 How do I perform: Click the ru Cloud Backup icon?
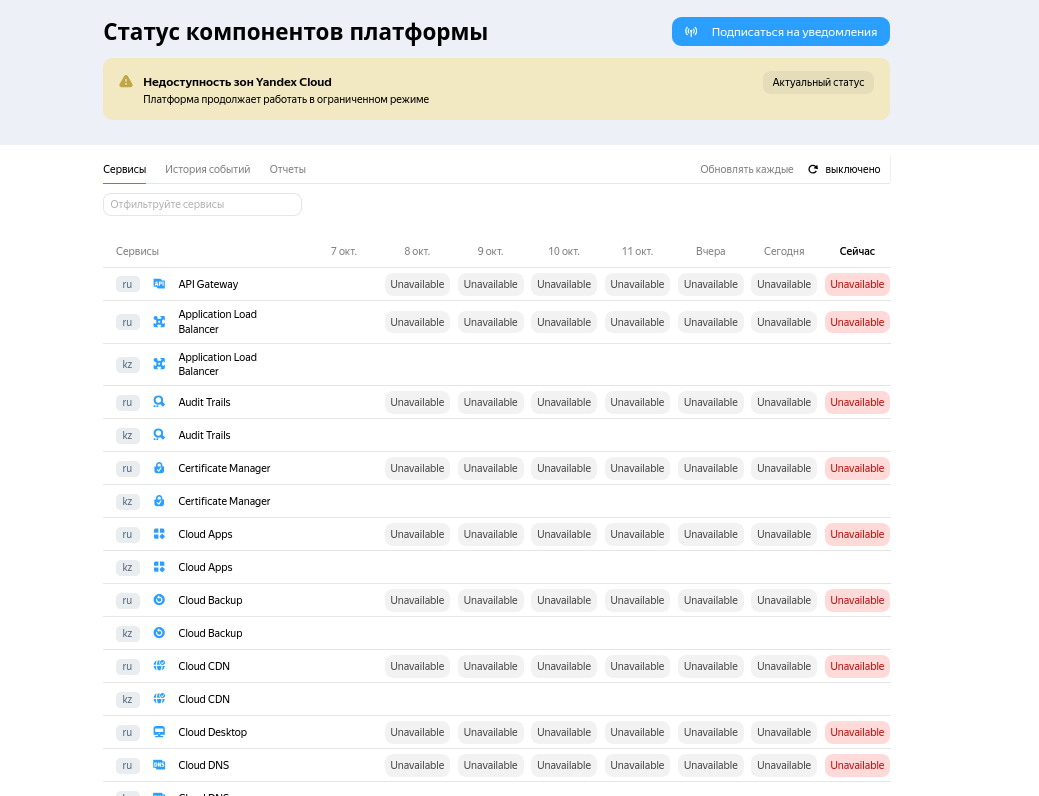coord(159,600)
